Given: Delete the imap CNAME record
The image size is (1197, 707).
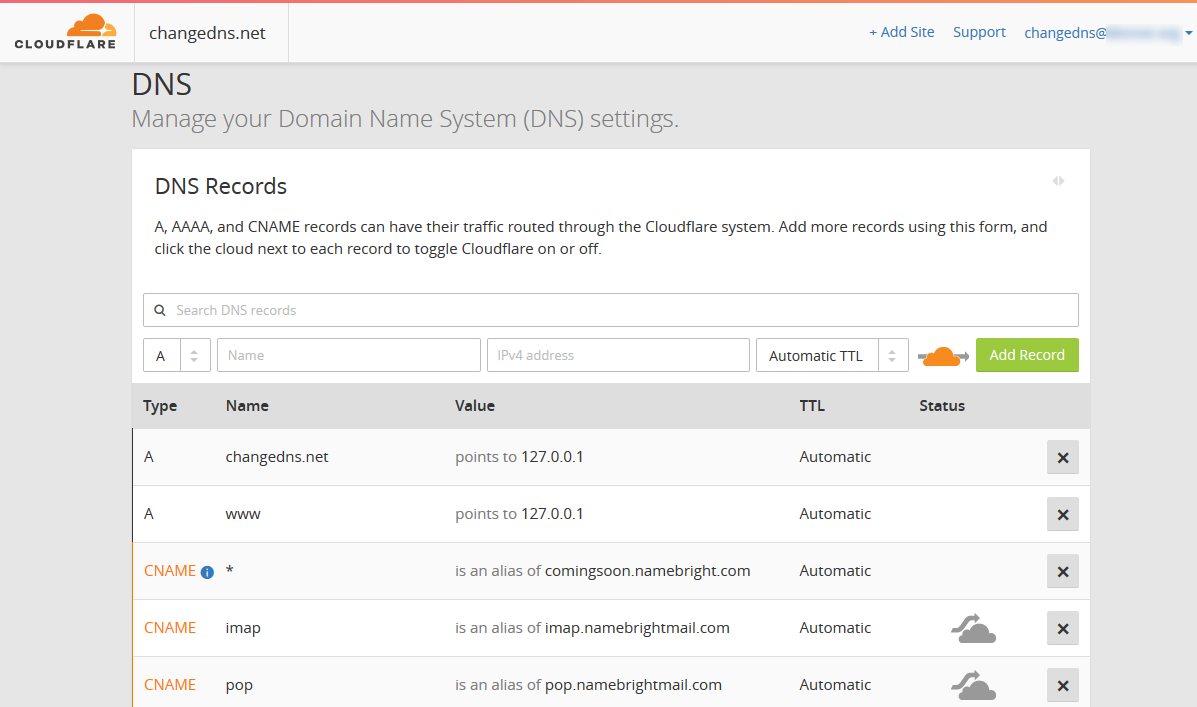Looking at the screenshot, I should tap(1062, 629).
